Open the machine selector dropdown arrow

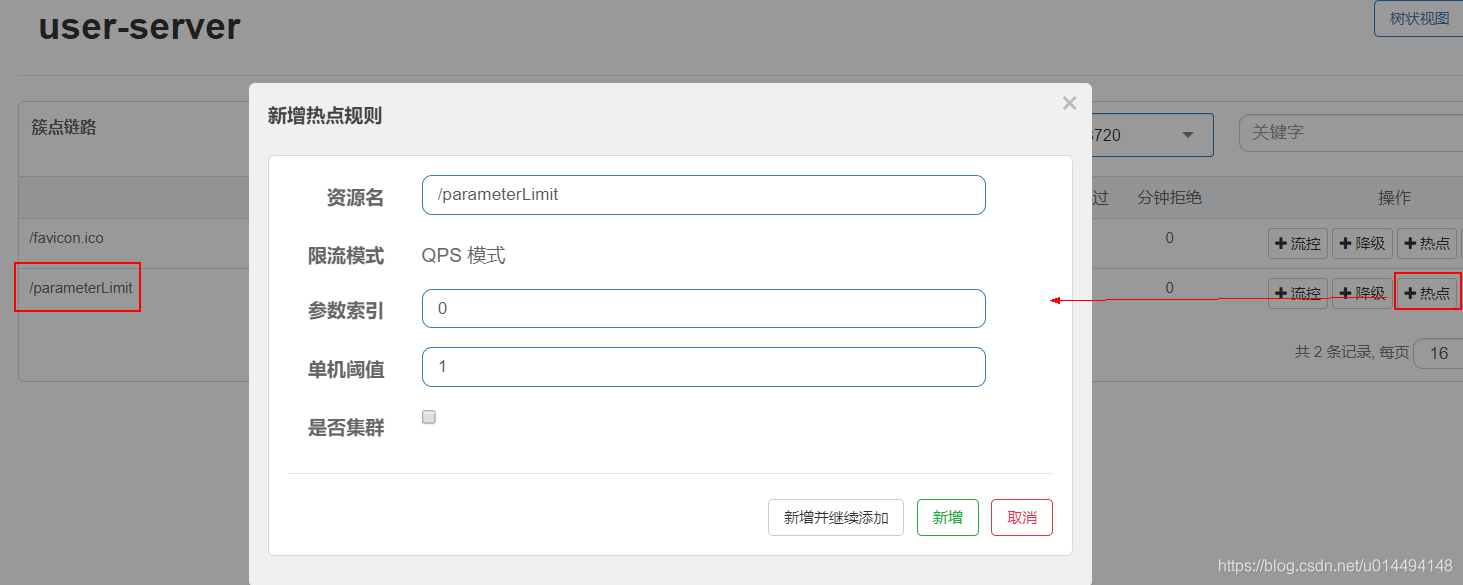point(1188,135)
